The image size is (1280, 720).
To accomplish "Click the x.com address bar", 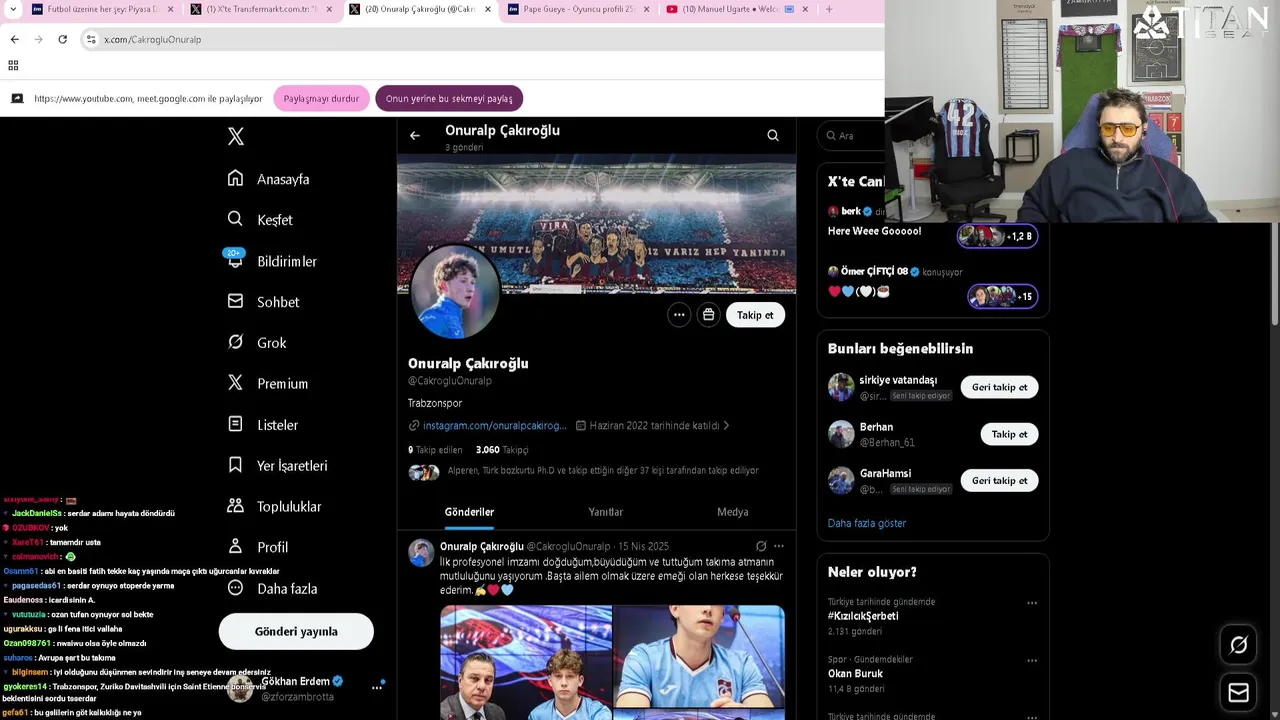I will [x=480, y=39].
